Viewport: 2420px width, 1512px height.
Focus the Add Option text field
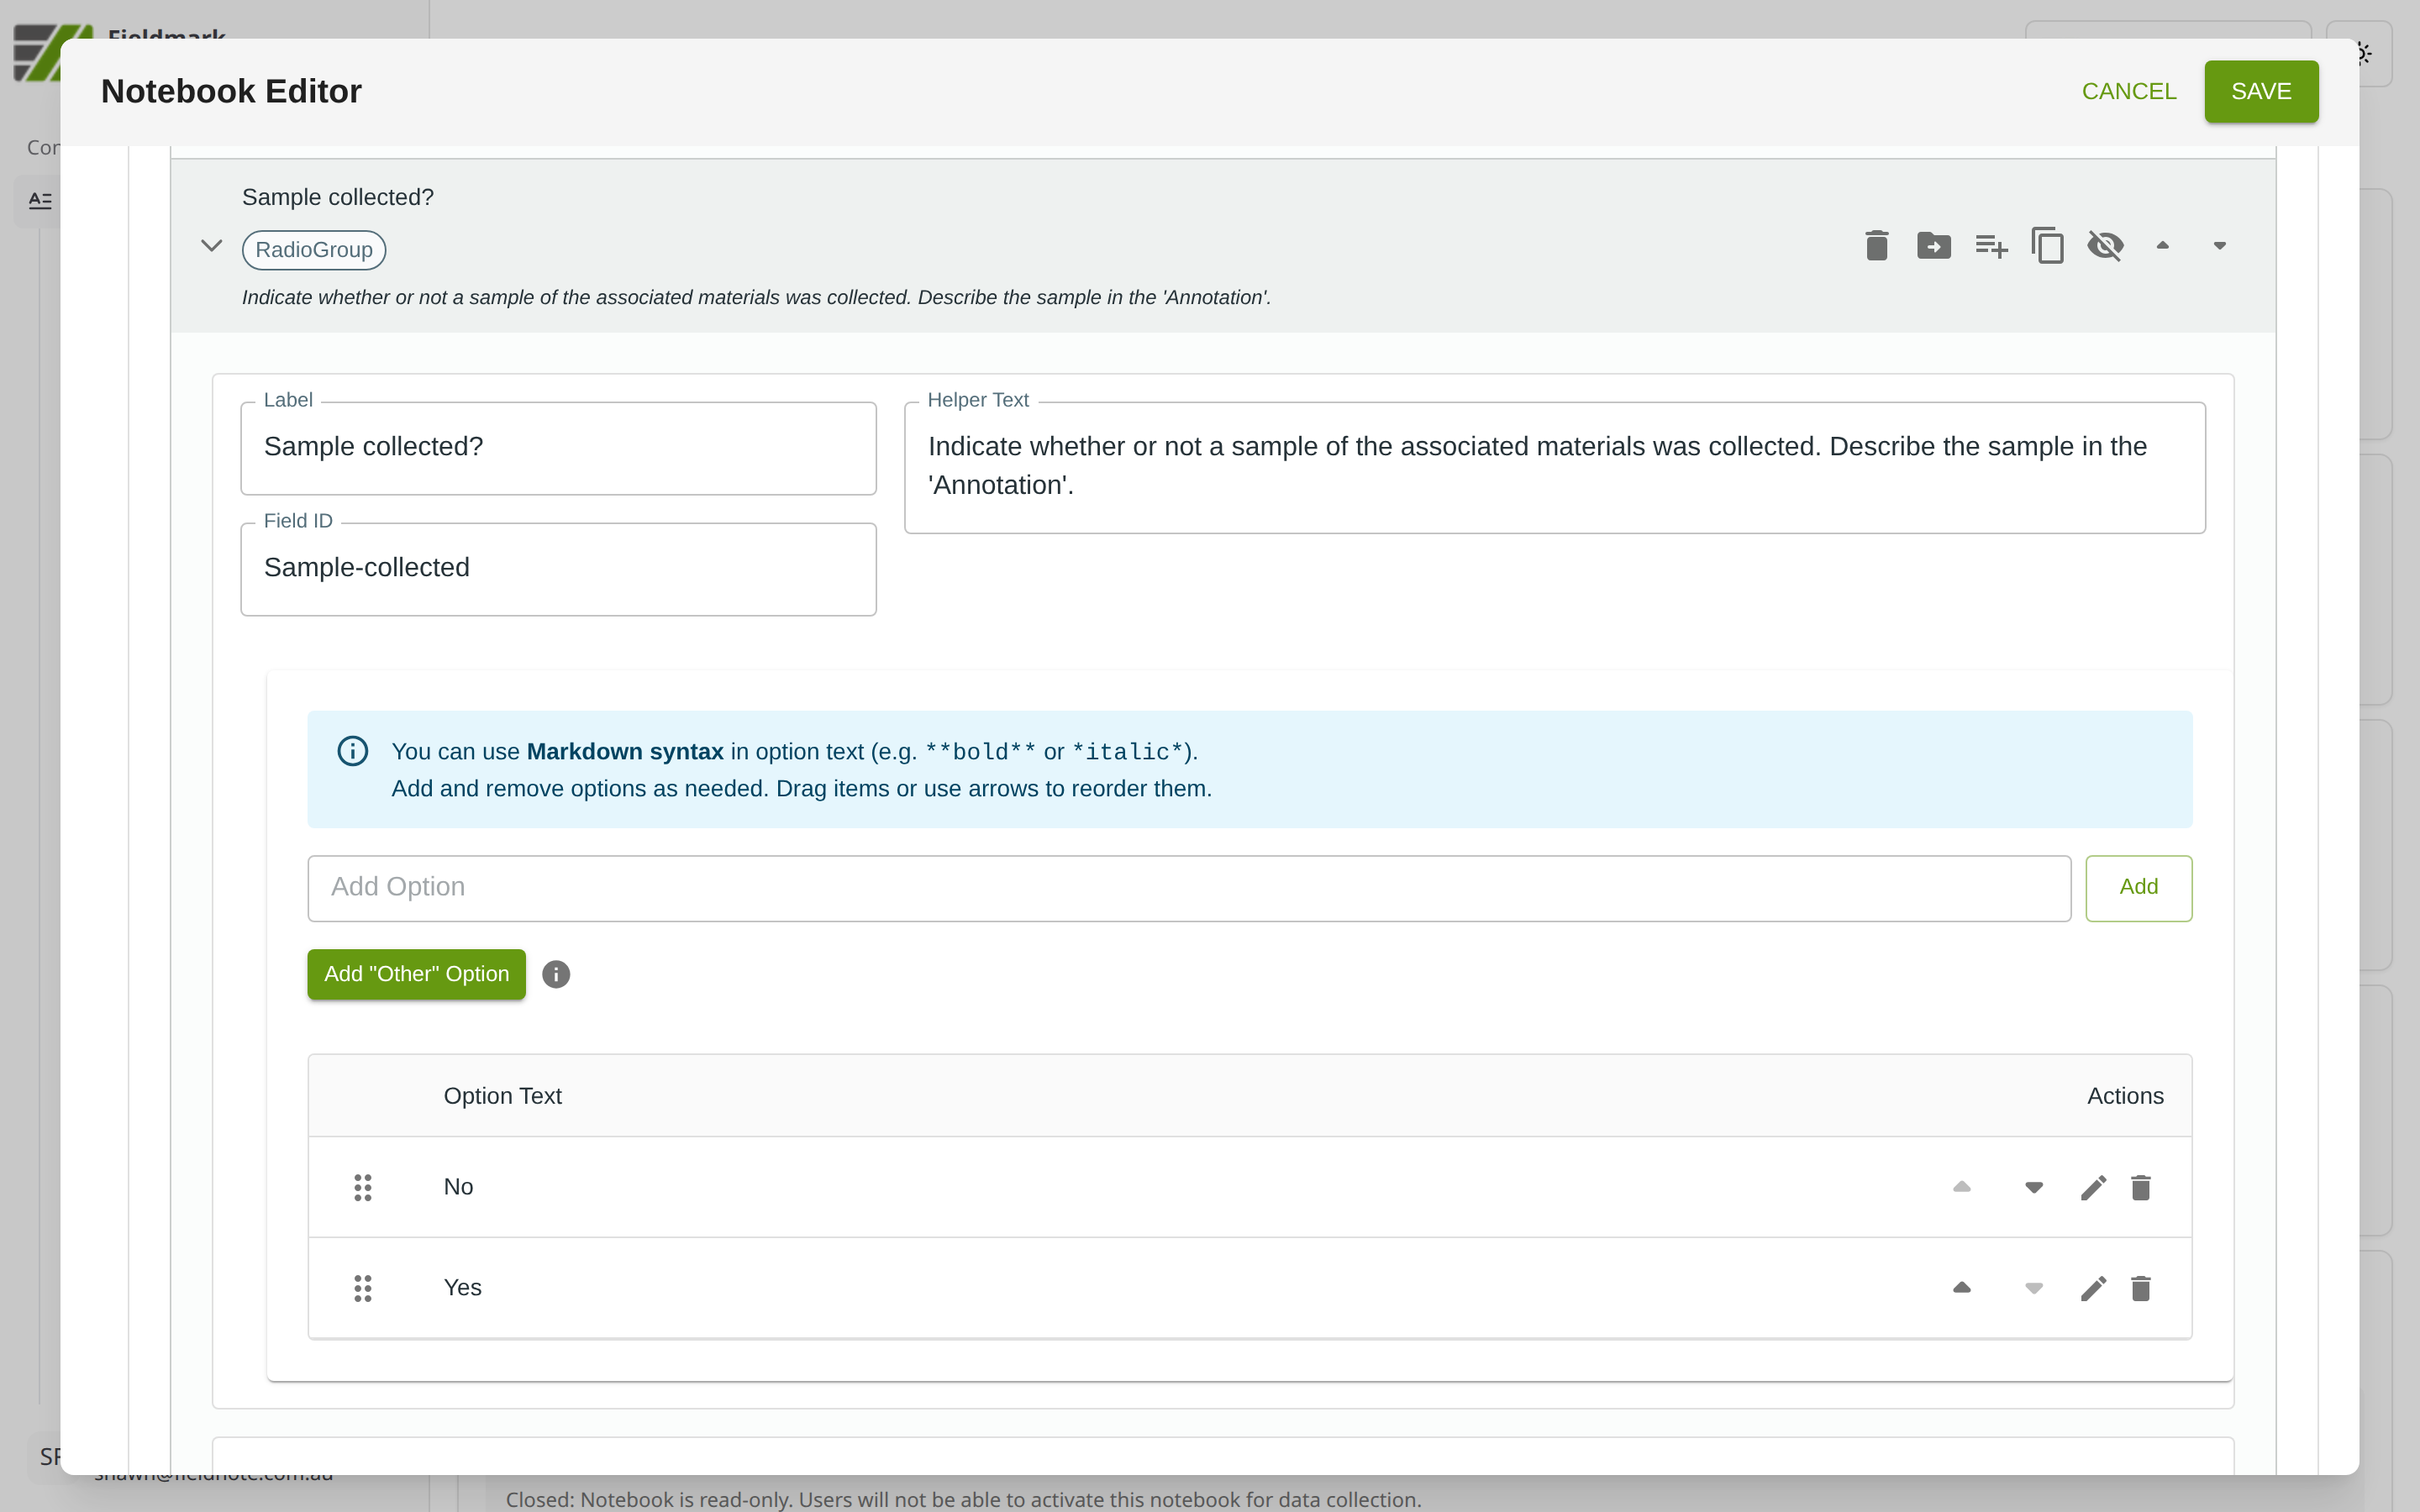[x=1188, y=887]
